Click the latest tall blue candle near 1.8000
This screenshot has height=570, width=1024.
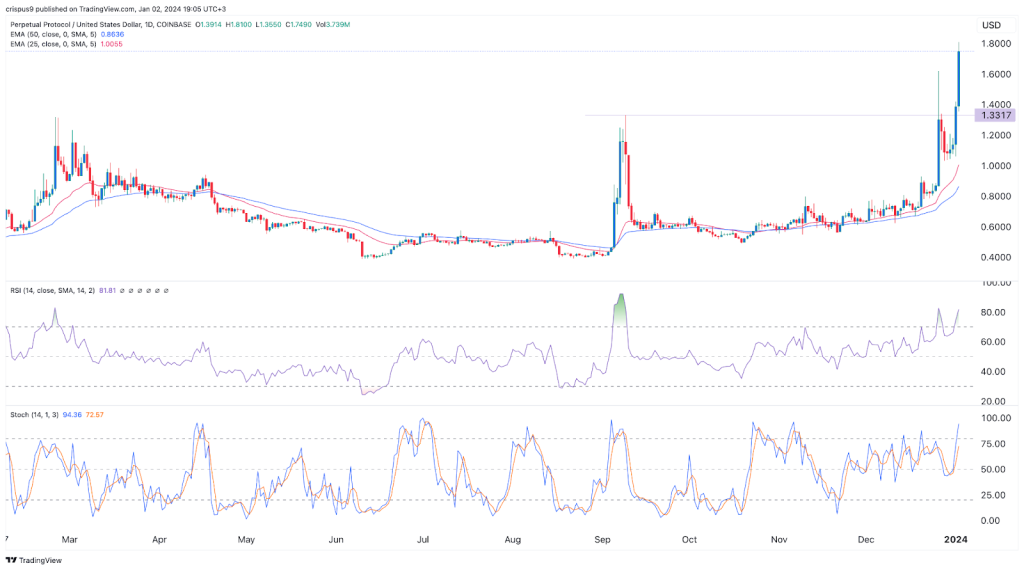pos(959,77)
